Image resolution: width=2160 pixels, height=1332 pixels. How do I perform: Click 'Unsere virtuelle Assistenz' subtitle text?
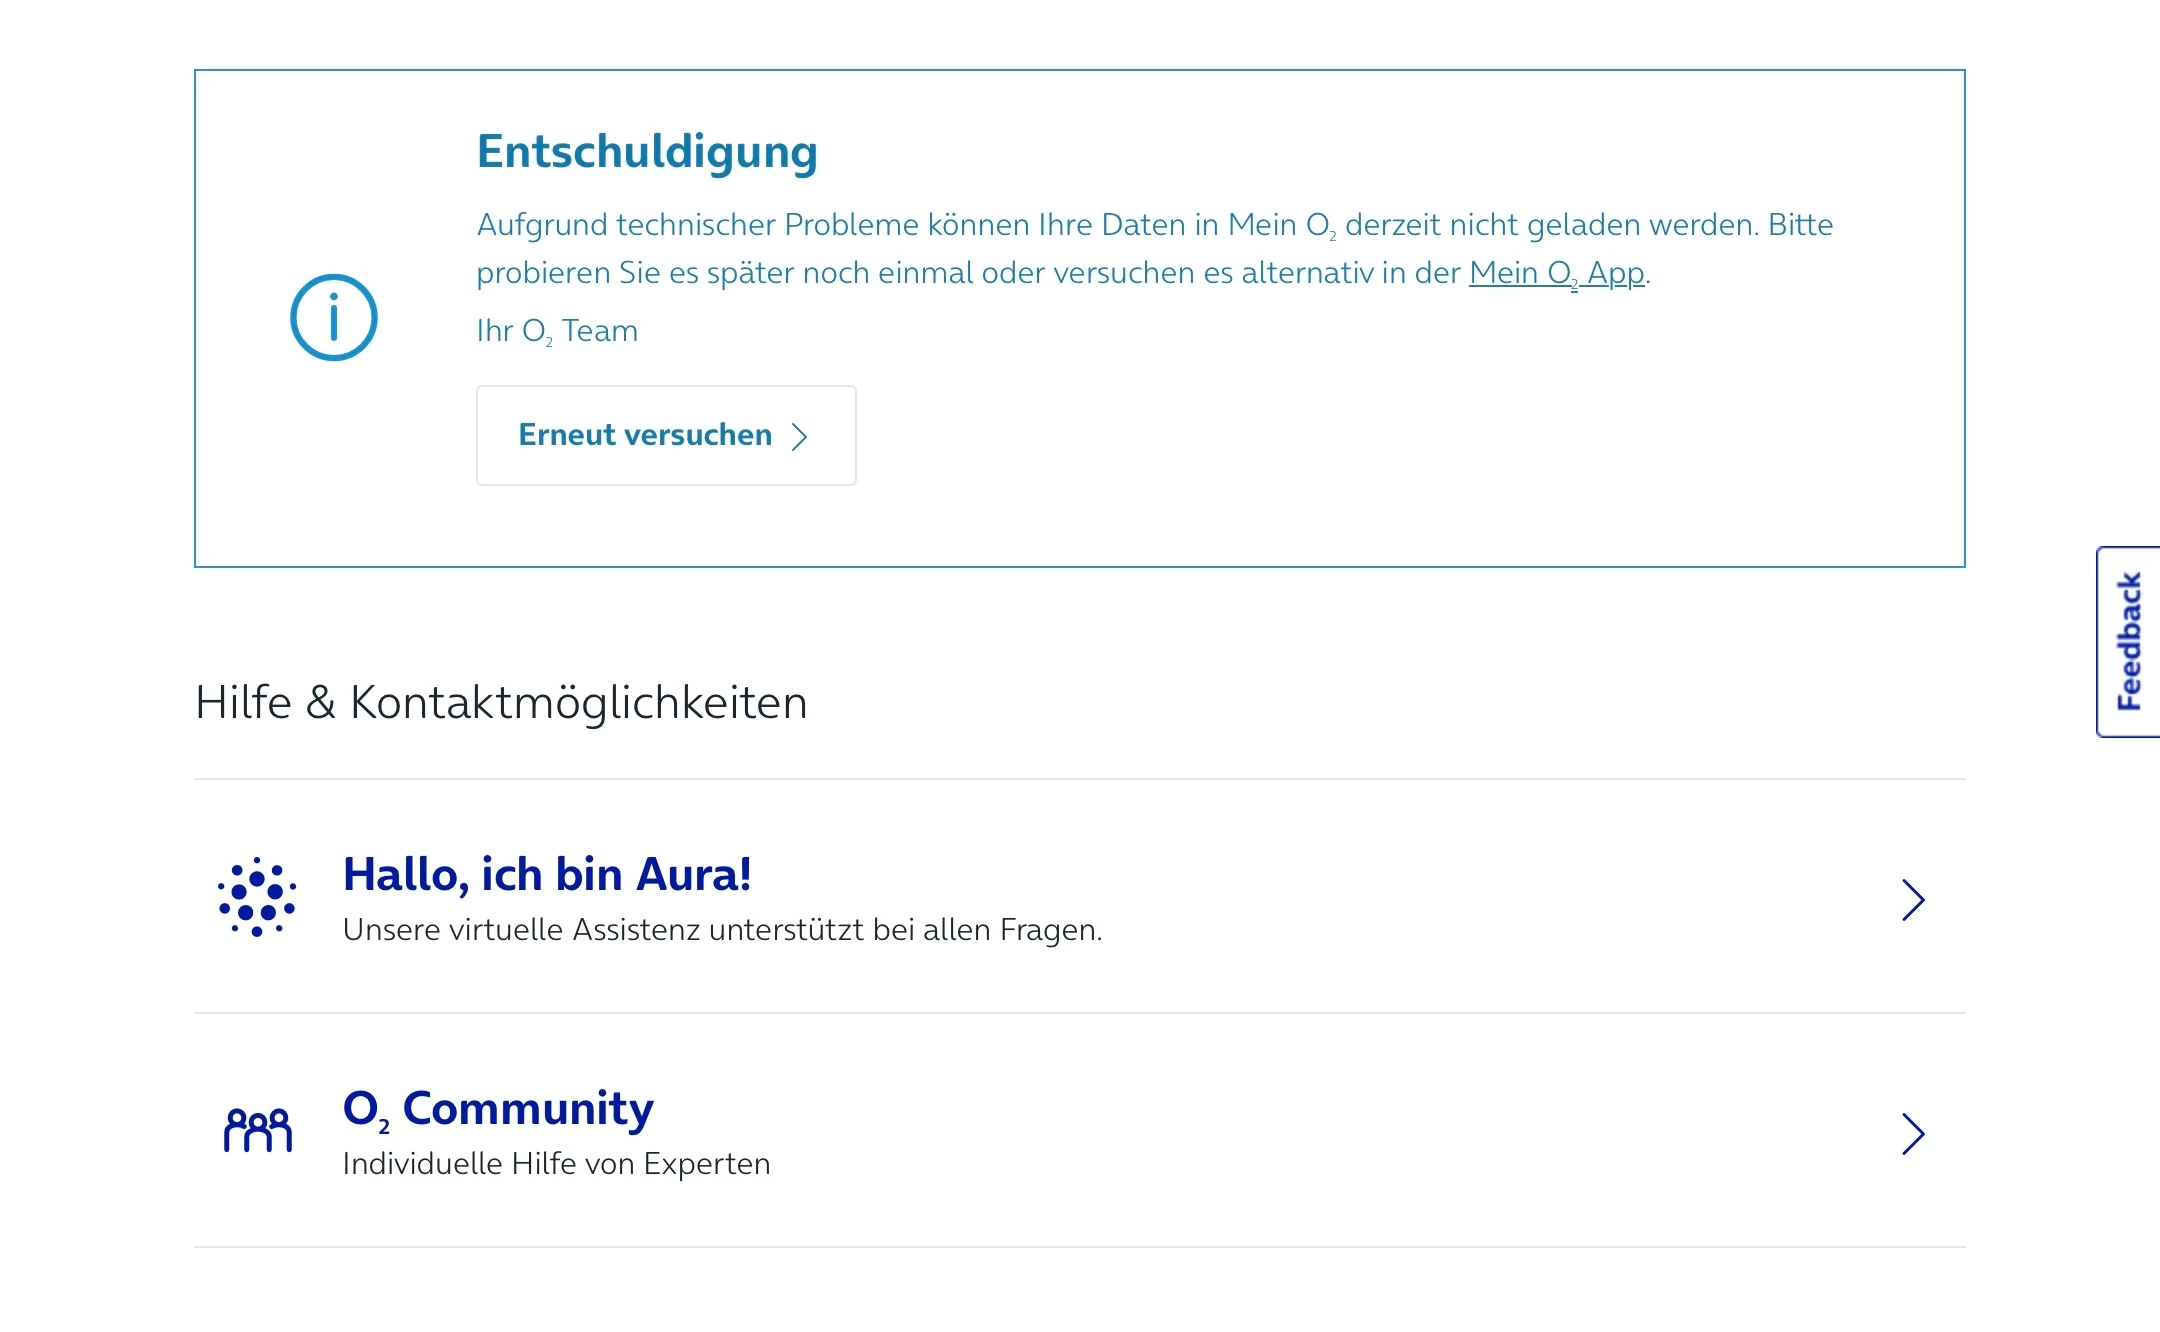721,930
